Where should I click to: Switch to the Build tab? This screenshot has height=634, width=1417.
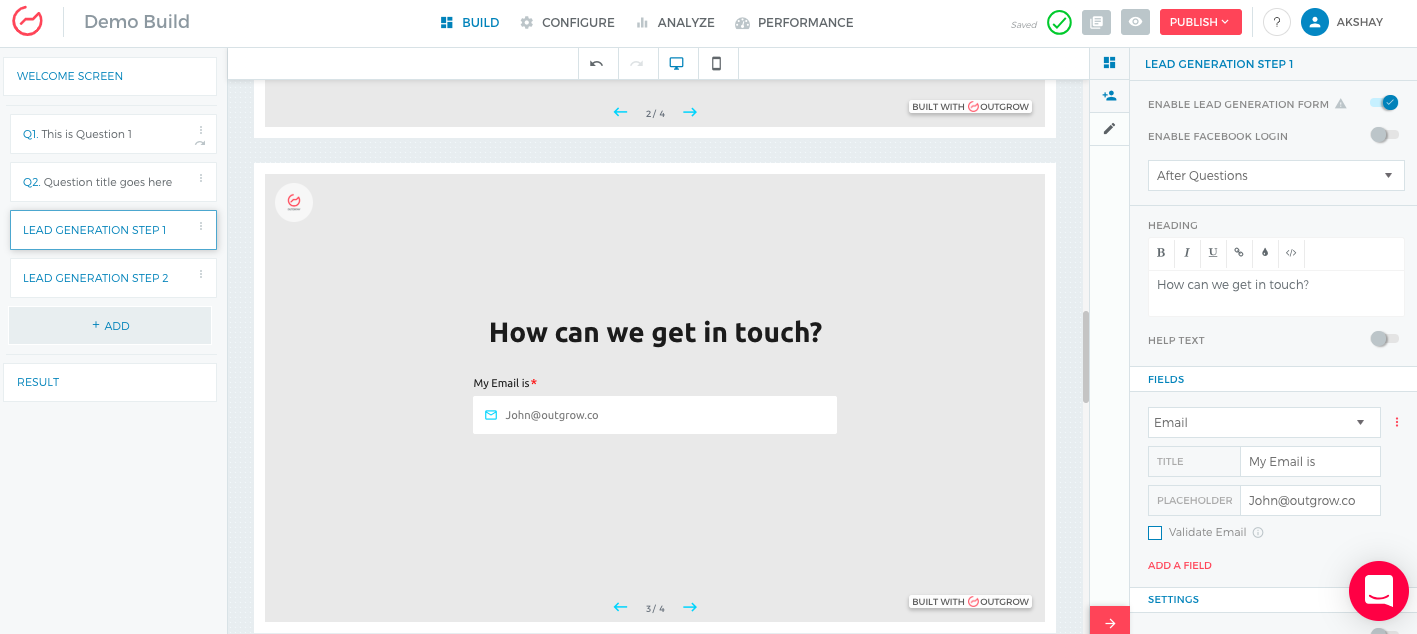tap(470, 22)
